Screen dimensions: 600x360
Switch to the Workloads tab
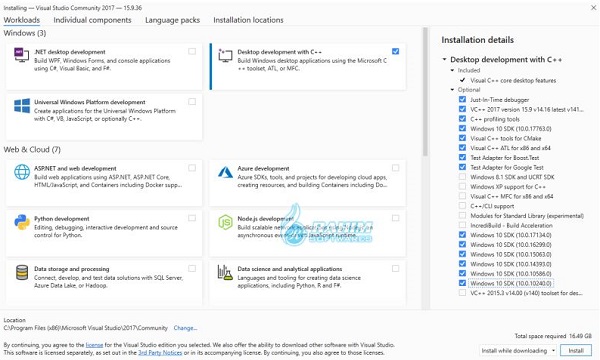[22, 20]
